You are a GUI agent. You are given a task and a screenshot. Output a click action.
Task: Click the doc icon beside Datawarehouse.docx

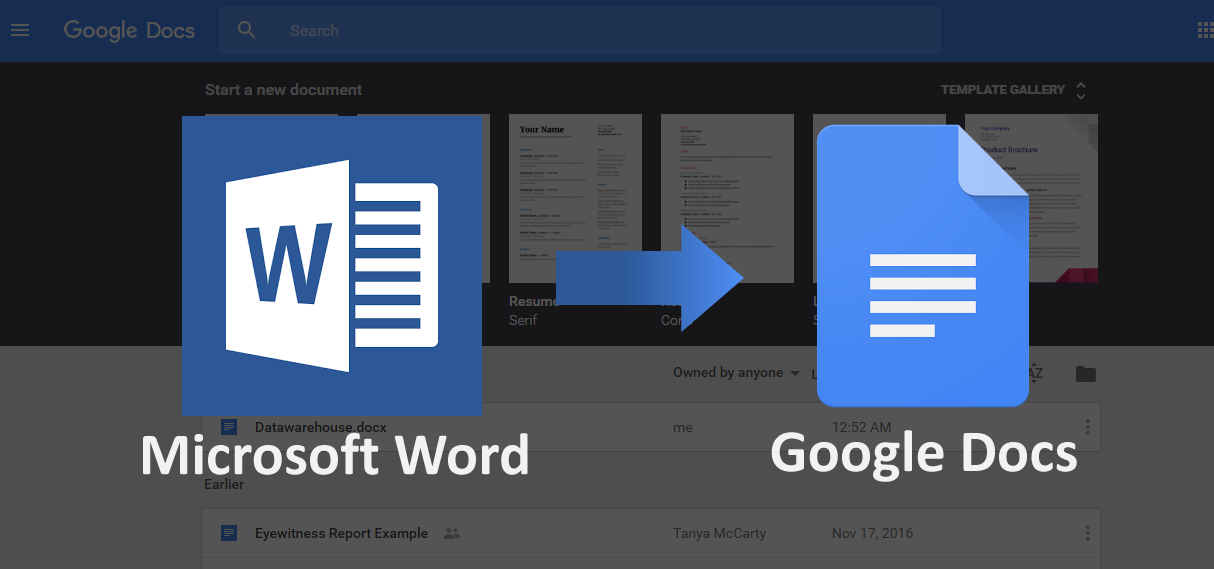click(x=229, y=427)
